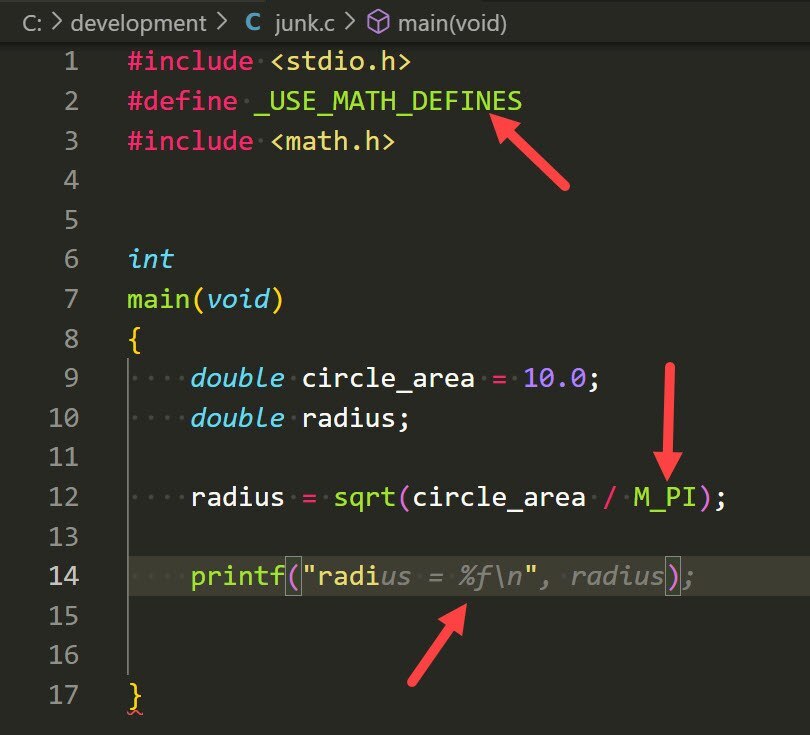Click the cube symbol icon before main(void)
Viewport: 810px width, 735px height.
tap(378, 23)
